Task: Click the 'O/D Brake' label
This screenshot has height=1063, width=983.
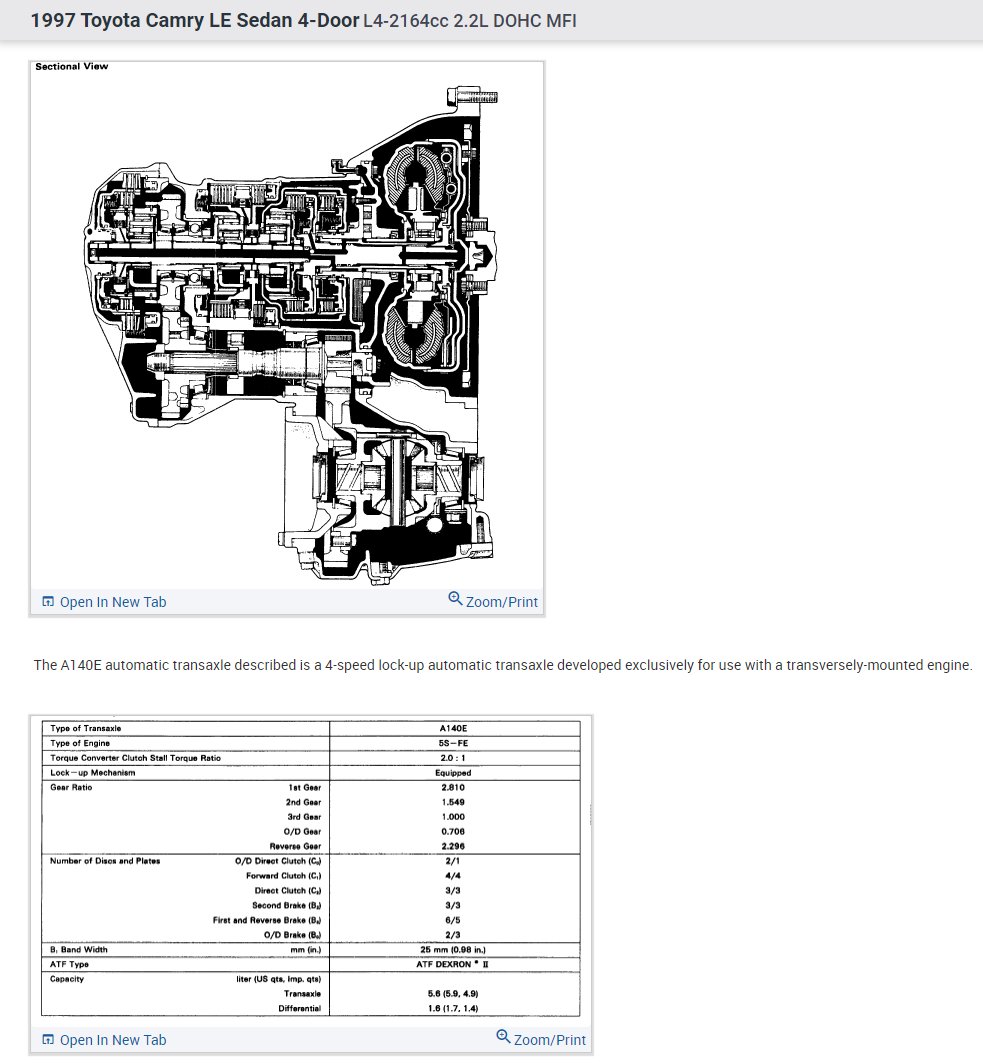Action: 292,936
